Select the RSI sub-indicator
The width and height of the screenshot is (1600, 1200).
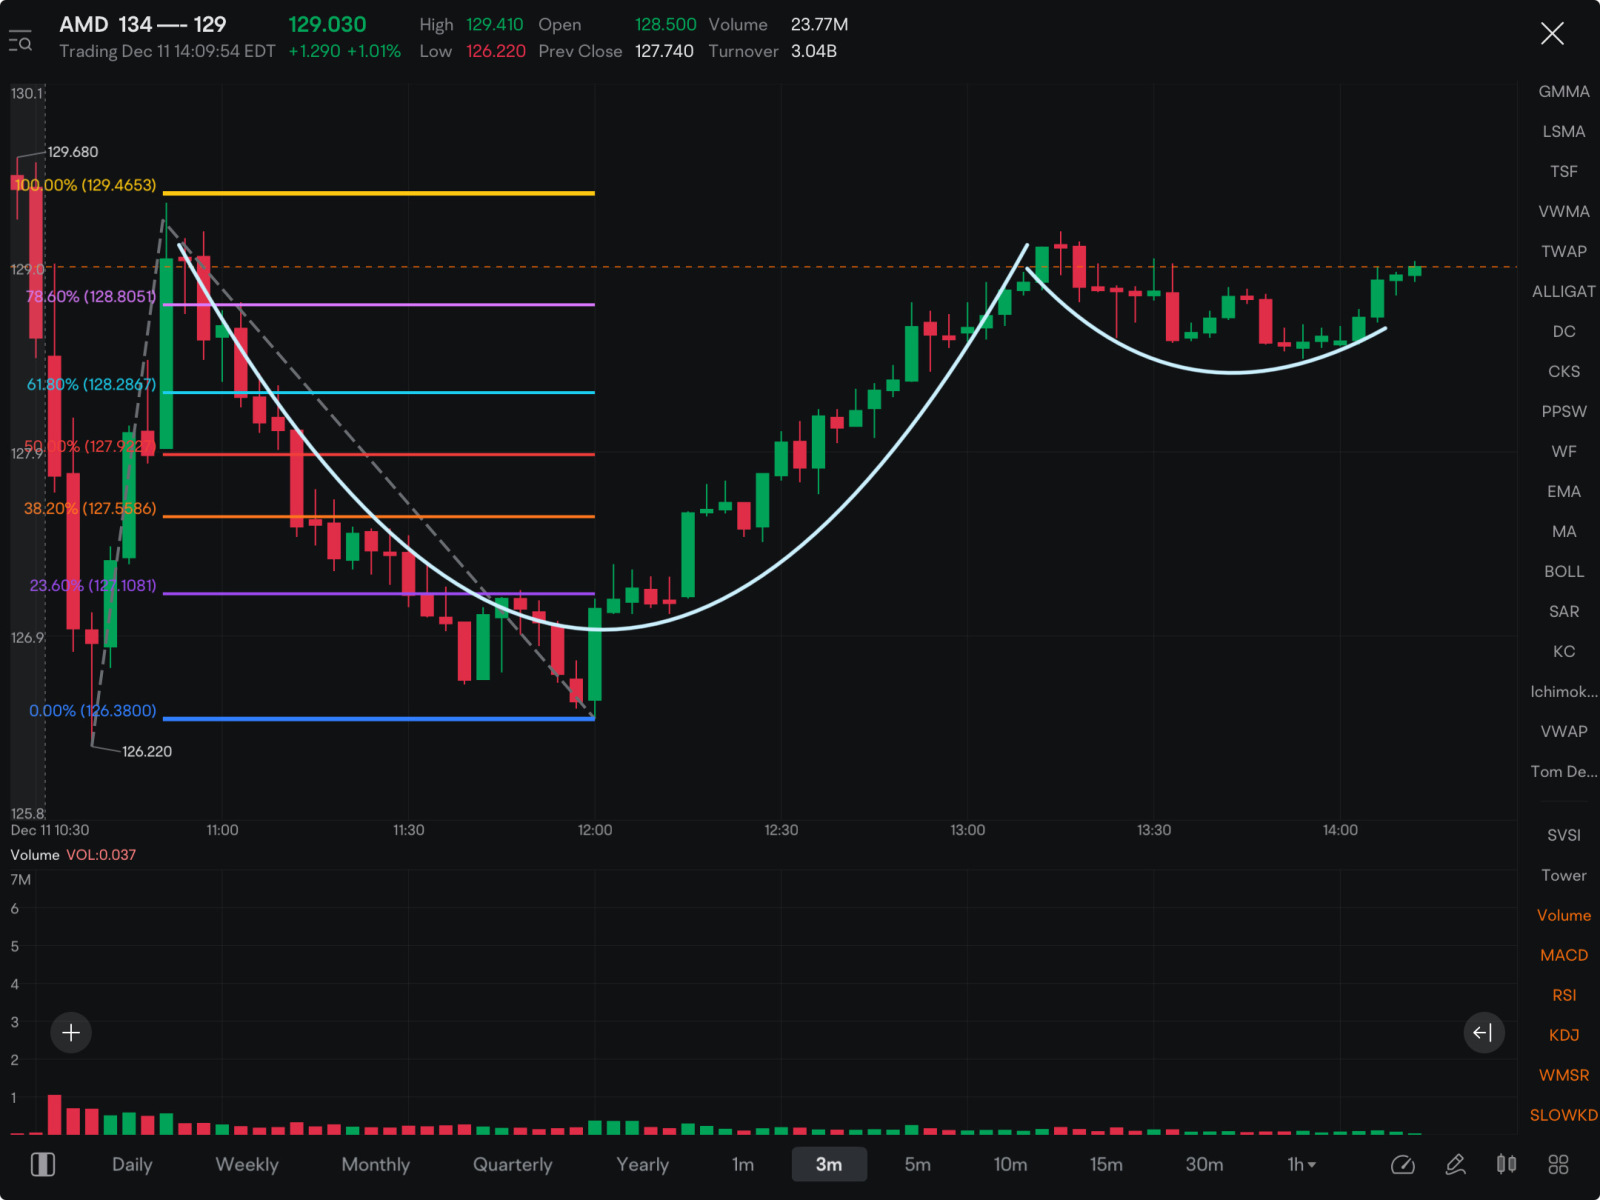tap(1564, 995)
